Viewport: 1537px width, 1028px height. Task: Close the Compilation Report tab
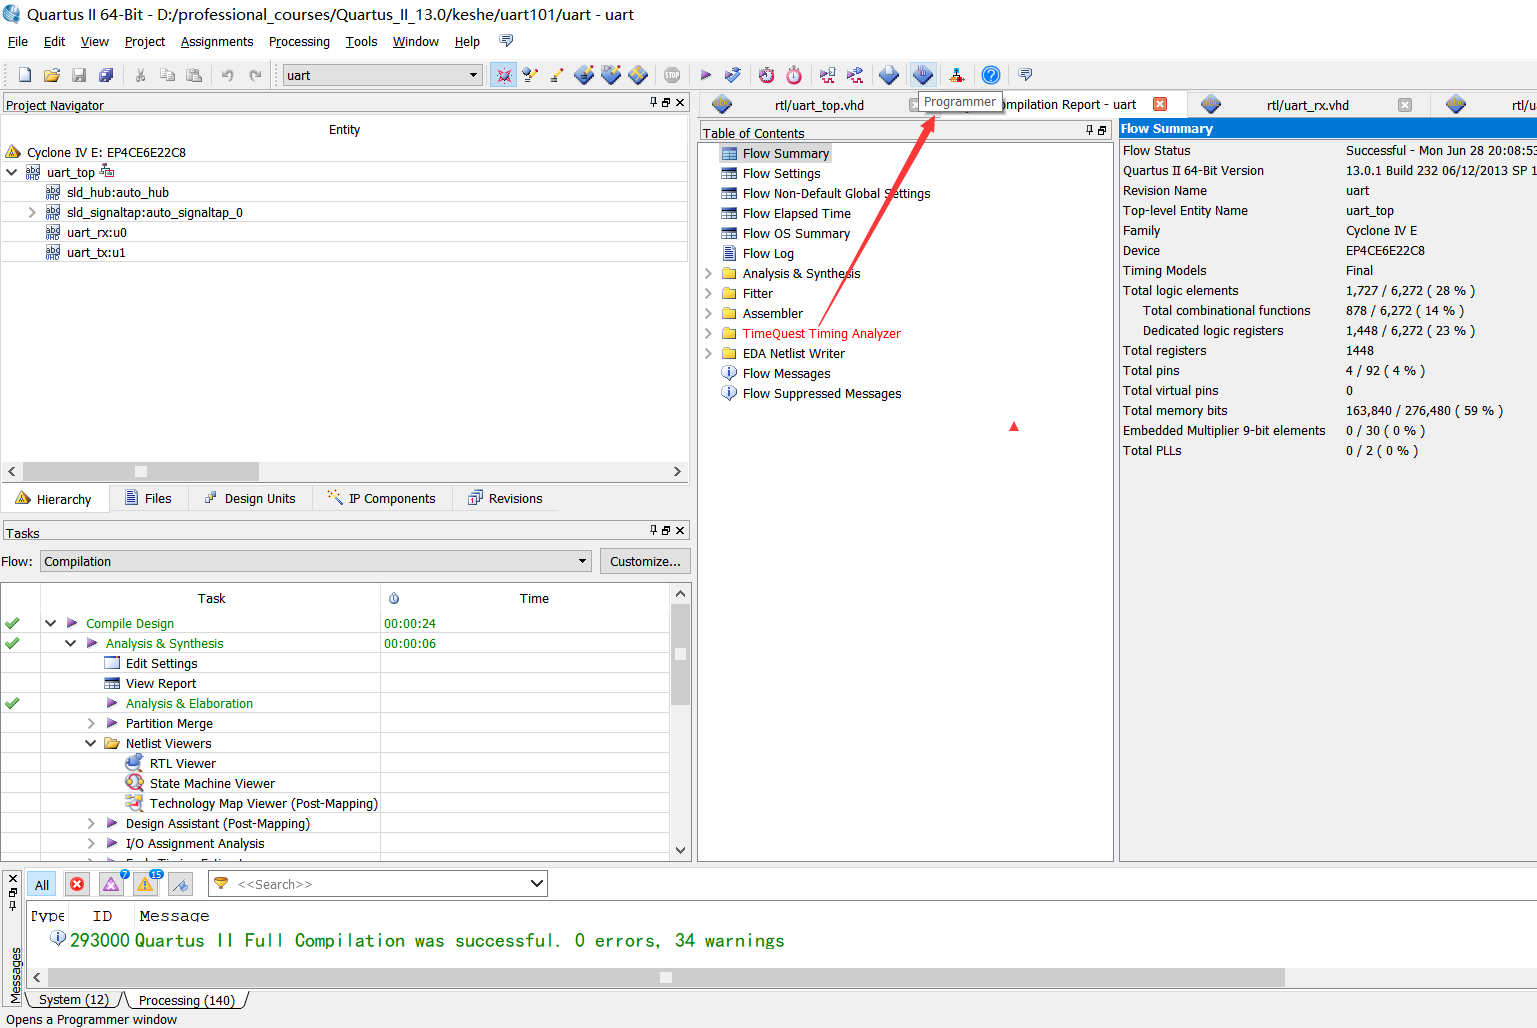(1160, 104)
